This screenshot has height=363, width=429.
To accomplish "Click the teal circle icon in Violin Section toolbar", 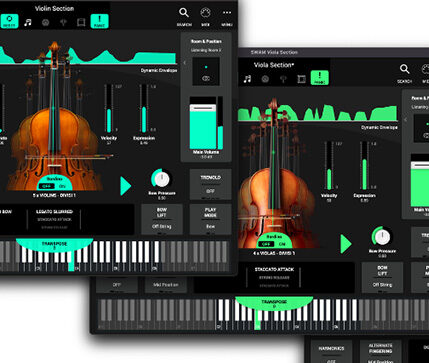I will [x=9, y=21].
